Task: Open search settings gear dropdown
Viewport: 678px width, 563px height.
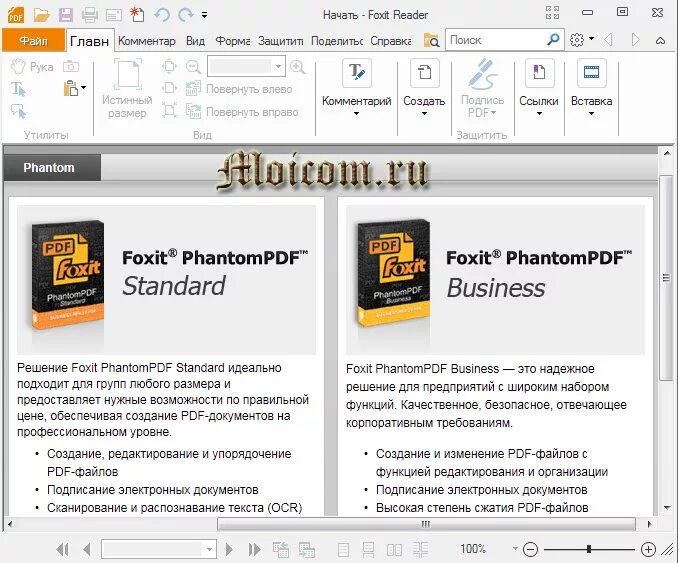Action: point(582,40)
